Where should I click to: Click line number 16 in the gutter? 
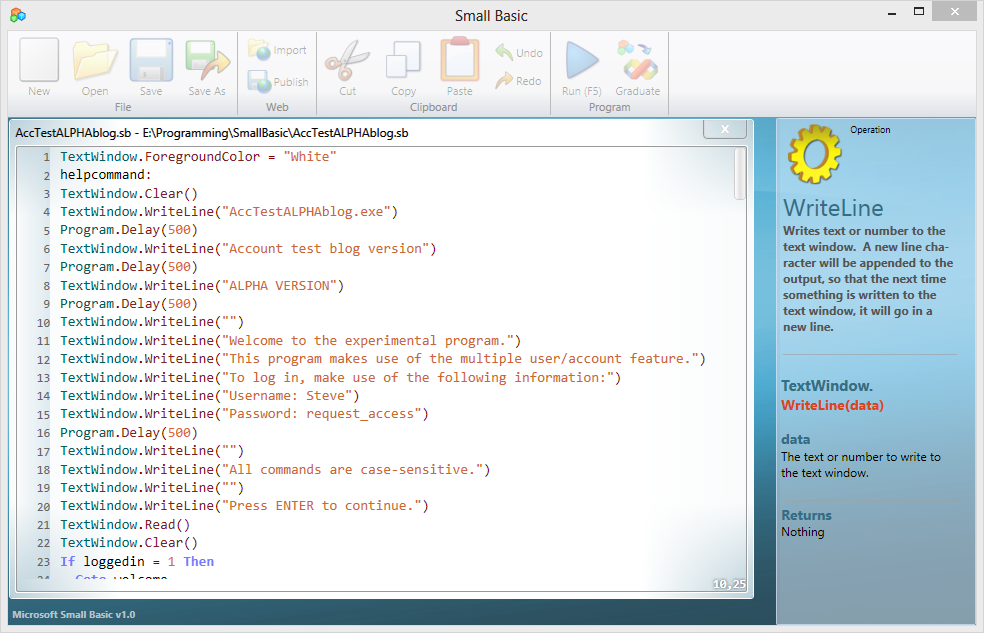click(x=43, y=433)
